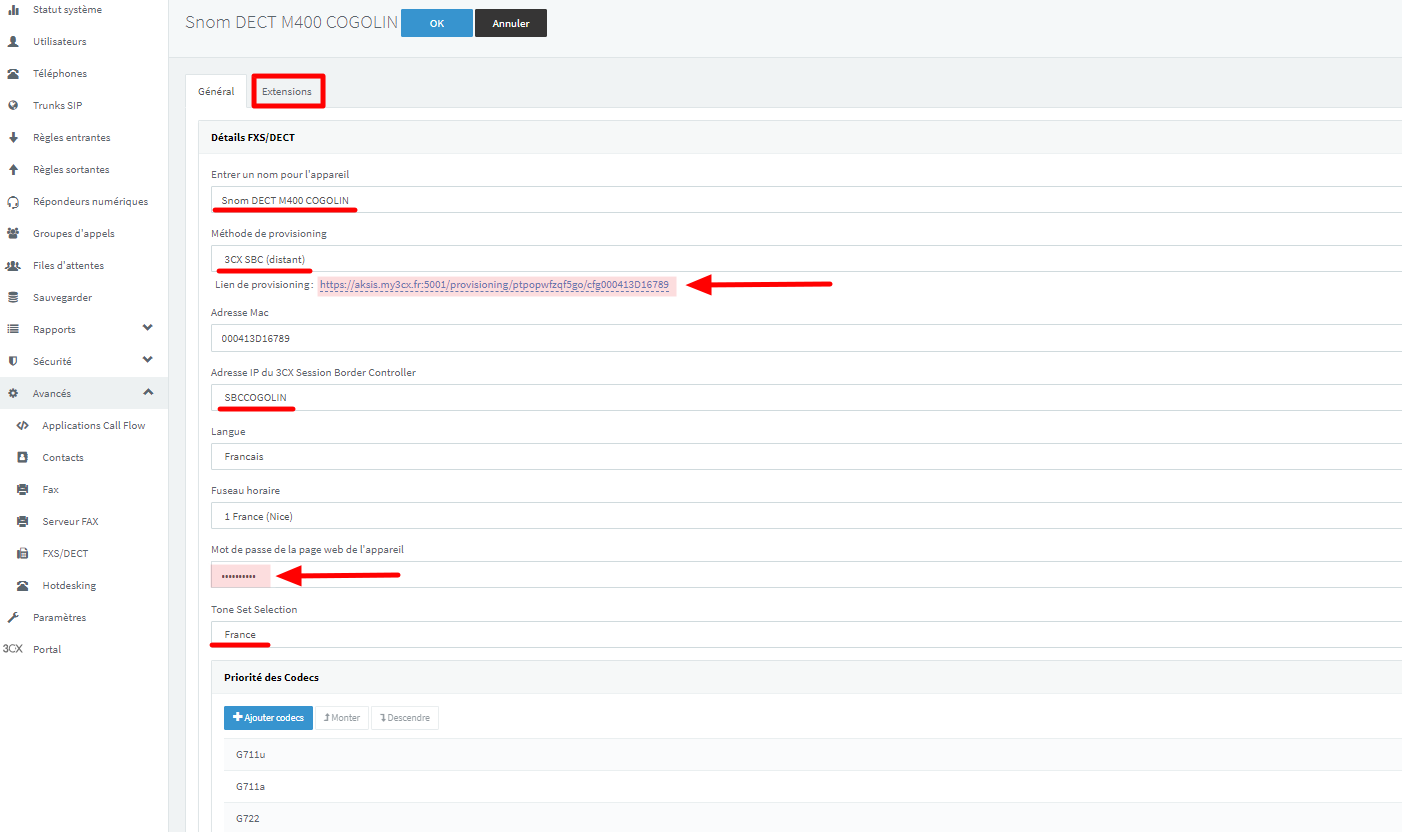Click the Descendre button
The image size is (1402, 832).
point(405,718)
